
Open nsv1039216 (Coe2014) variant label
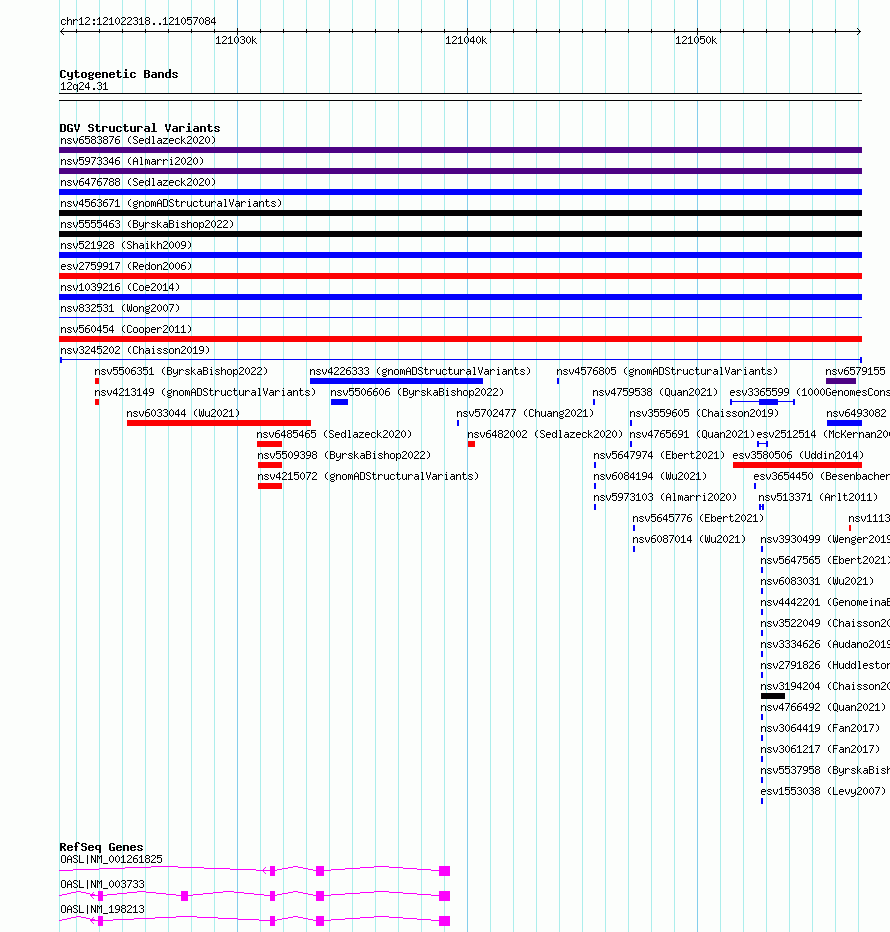click(x=120, y=287)
